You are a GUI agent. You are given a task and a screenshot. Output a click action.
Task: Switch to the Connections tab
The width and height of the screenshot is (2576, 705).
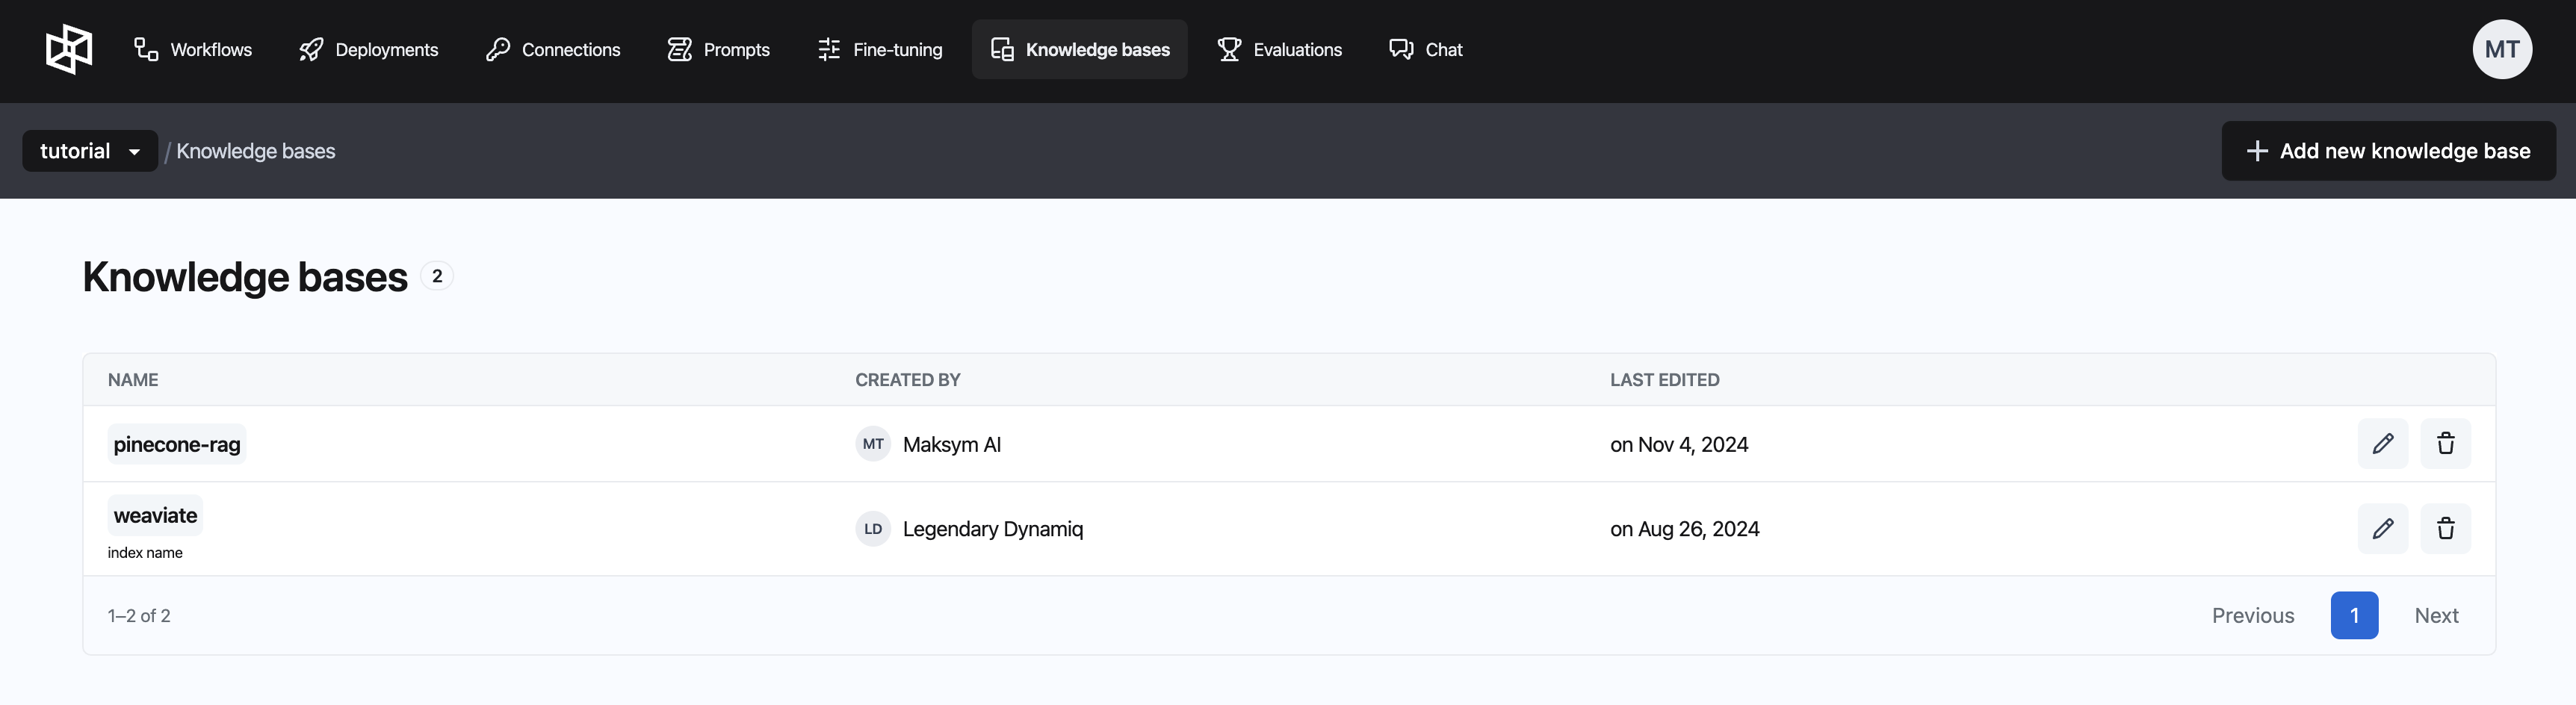point(553,50)
